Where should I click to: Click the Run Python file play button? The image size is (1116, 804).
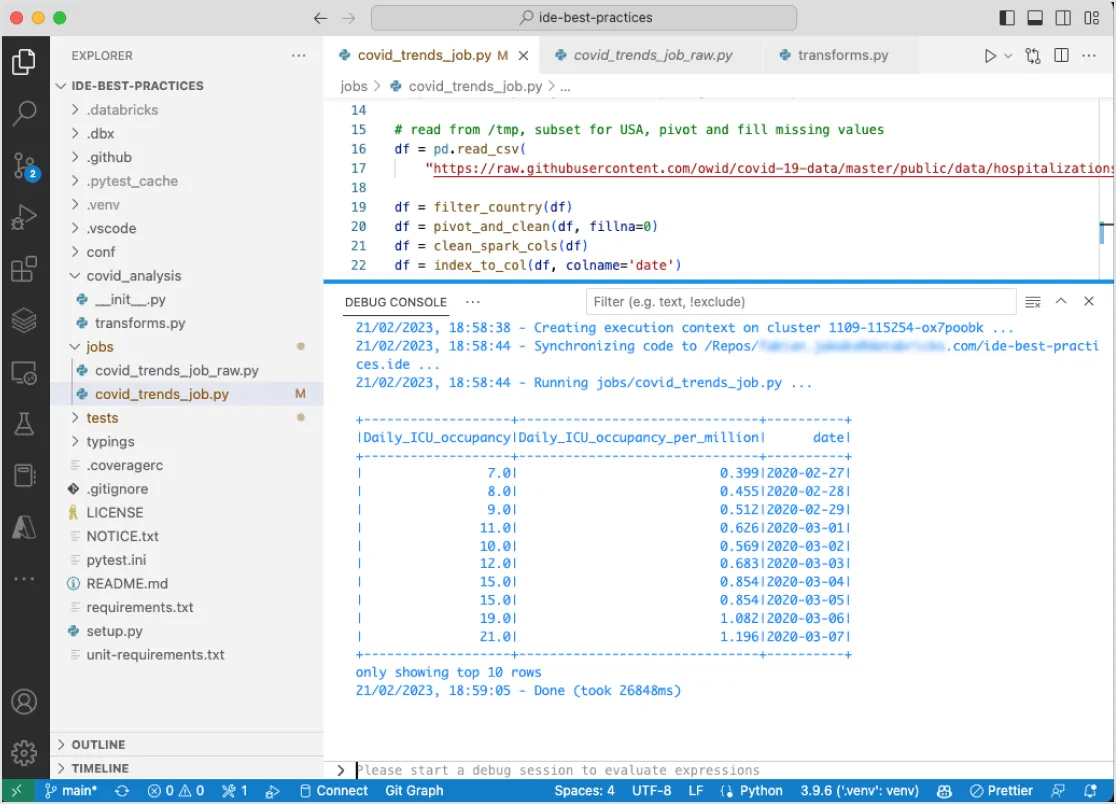pos(990,56)
